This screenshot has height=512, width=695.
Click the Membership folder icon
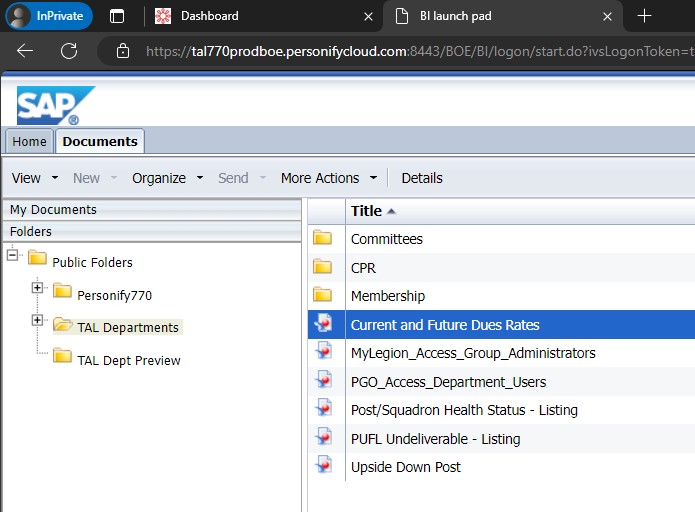pyautogui.click(x=322, y=294)
